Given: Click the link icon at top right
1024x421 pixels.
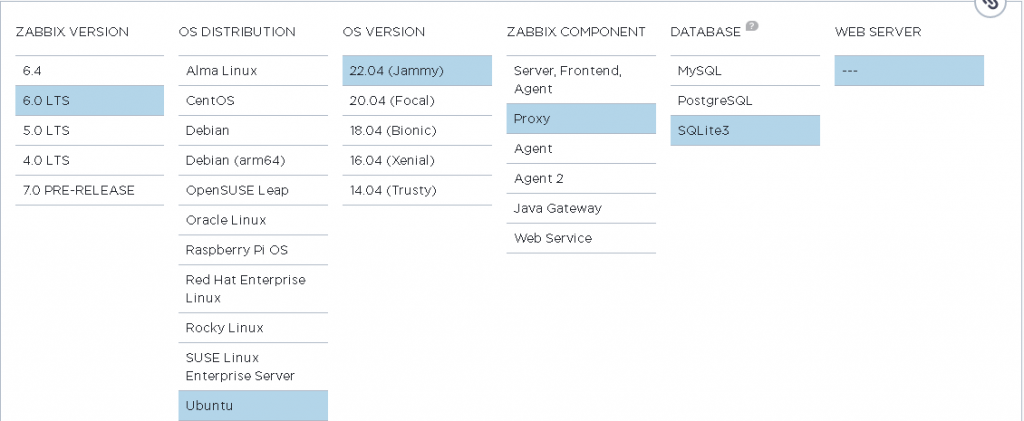Looking at the screenshot, I should pyautogui.click(x=990, y=5).
